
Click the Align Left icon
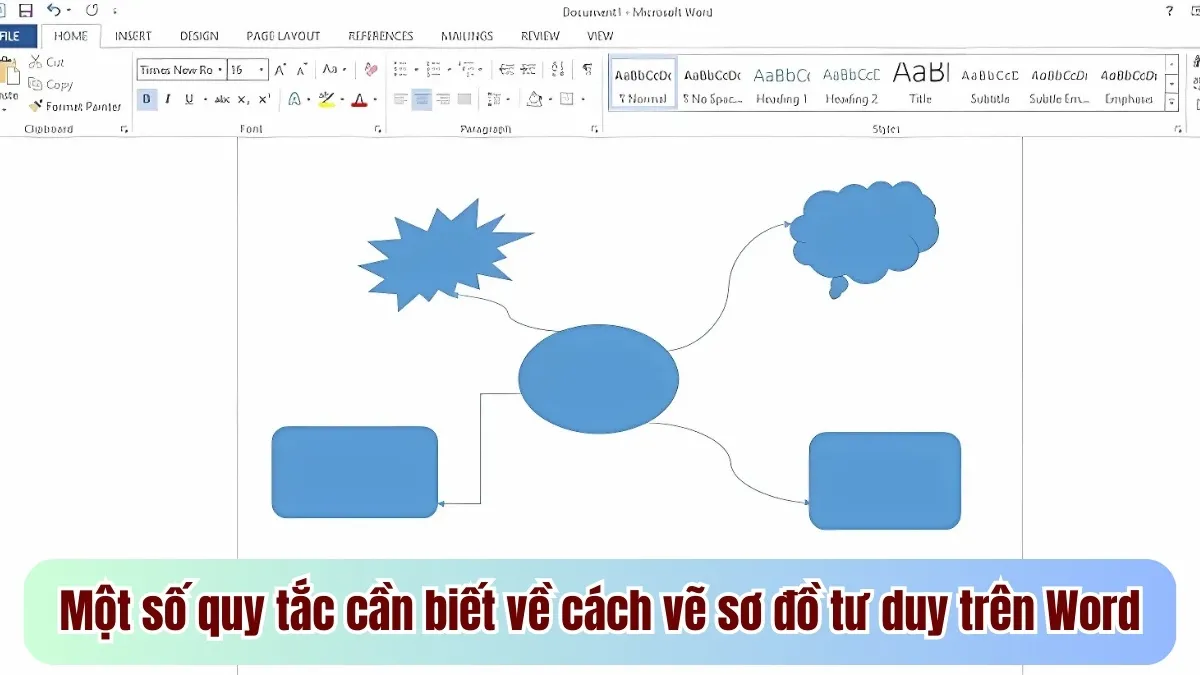400,99
